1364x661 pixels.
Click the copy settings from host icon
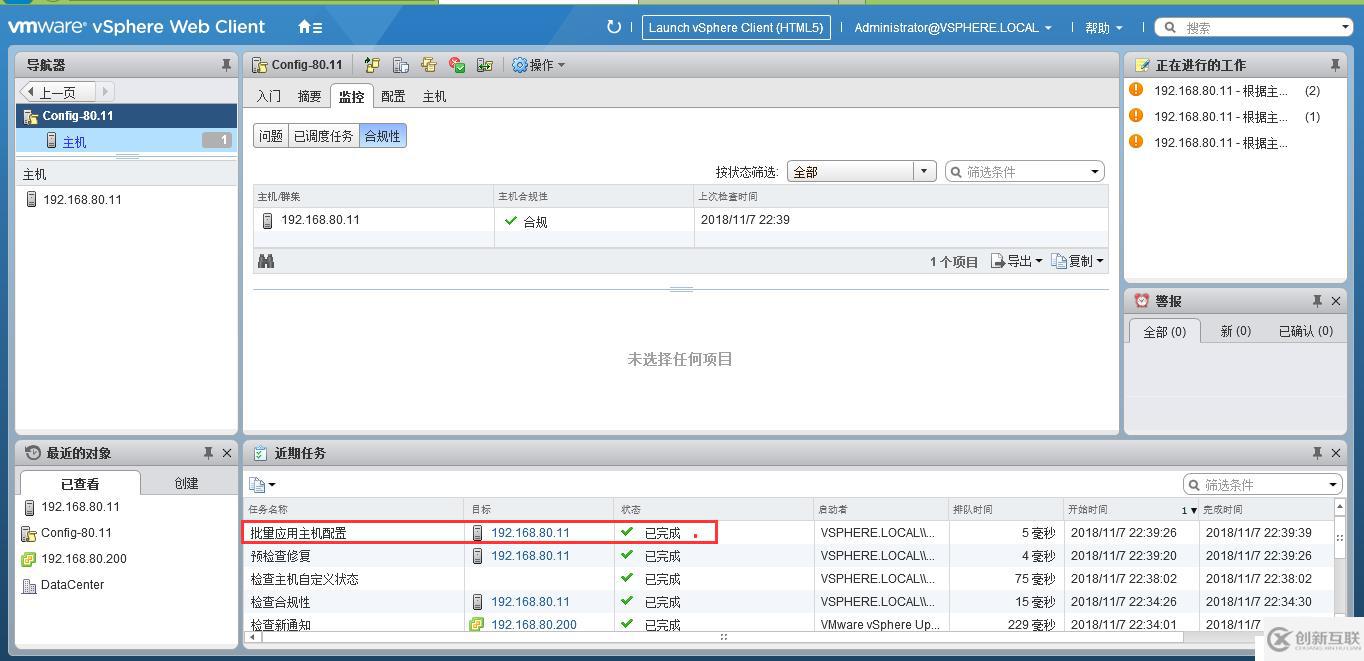[x=401, y=65]
